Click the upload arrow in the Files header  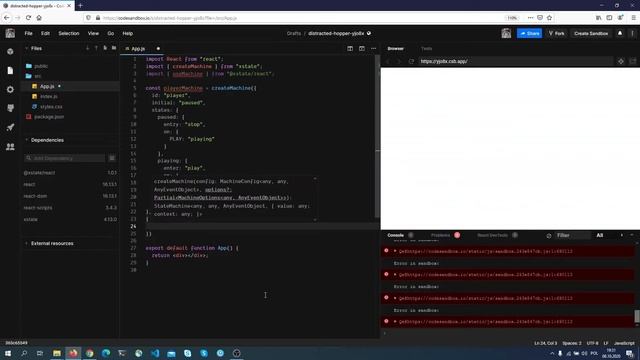click(x=96, y=48)
